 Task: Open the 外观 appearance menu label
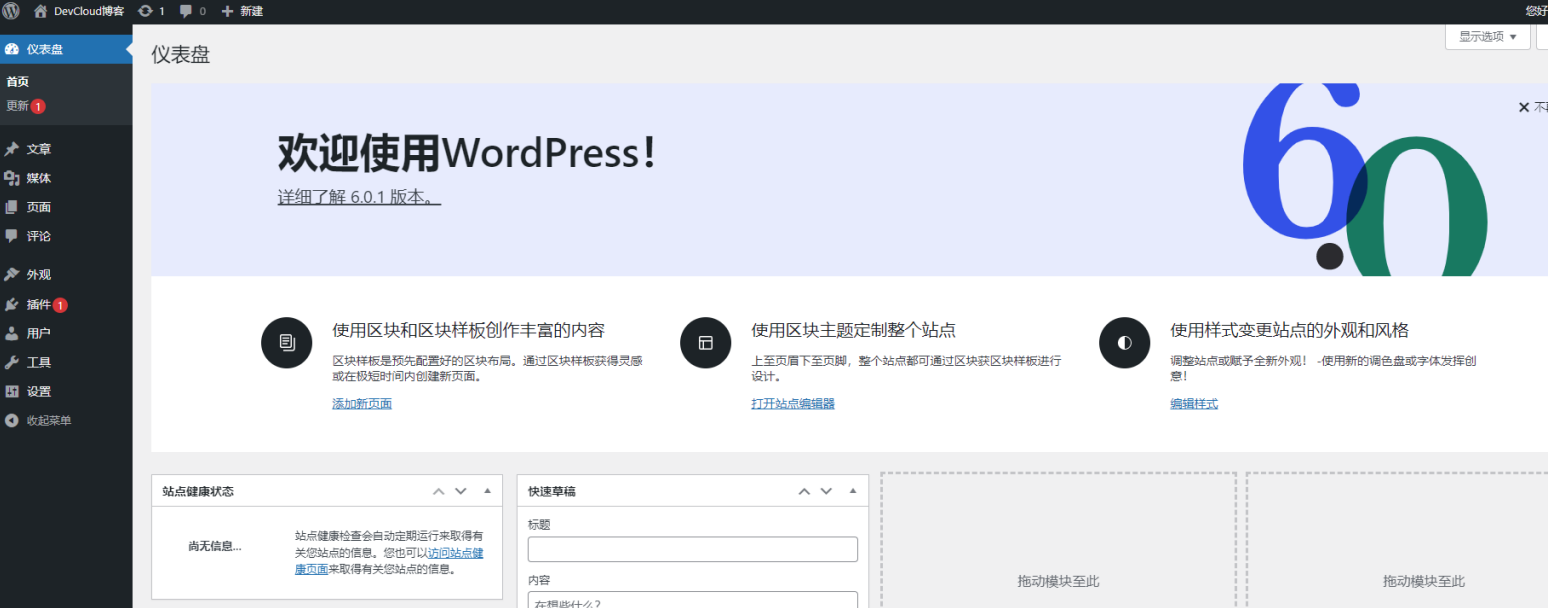point(39,275)
